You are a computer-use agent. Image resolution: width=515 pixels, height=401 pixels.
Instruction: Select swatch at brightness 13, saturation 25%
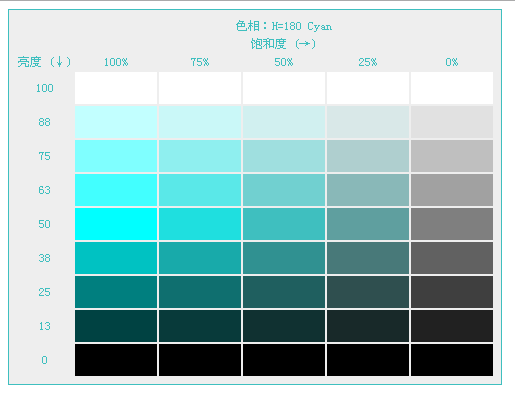pos(368,326)
